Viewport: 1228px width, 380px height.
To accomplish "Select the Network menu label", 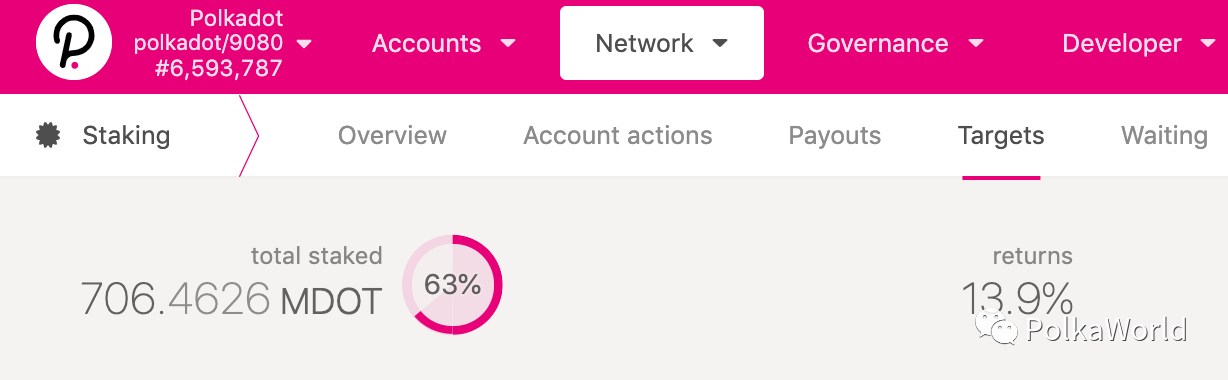I will click(644, 44).
